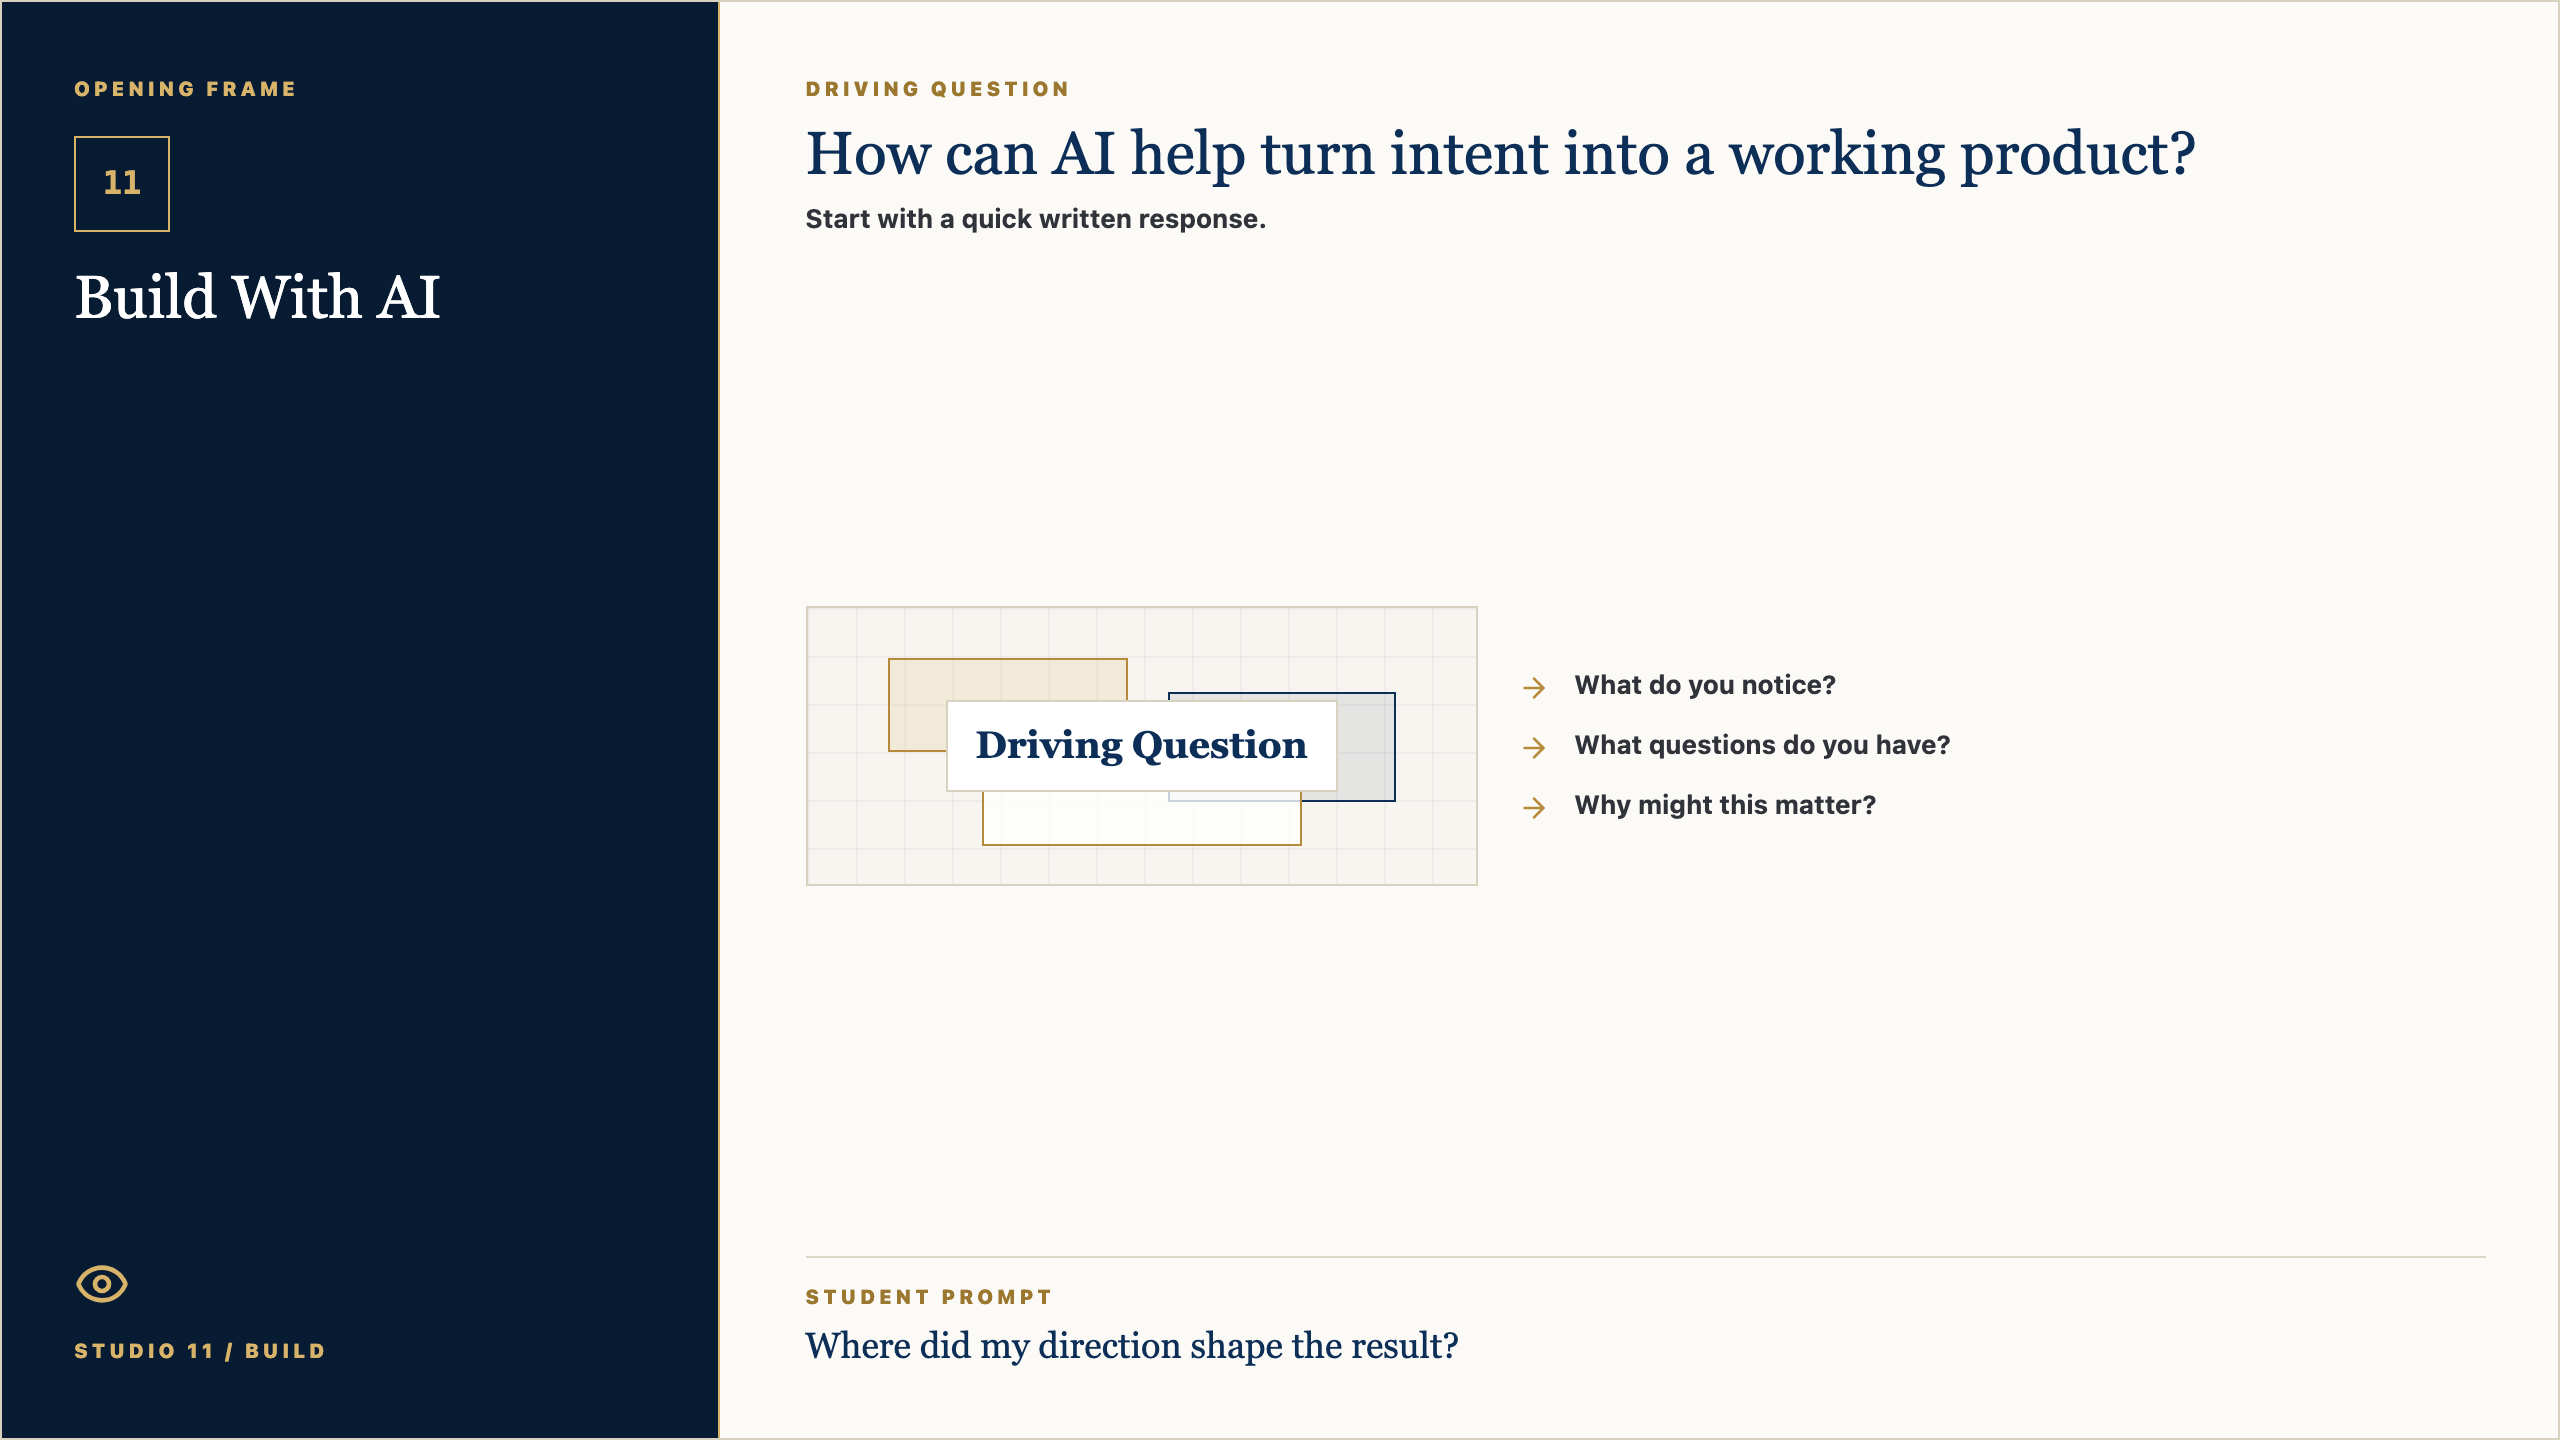Image resolution: width=2560 pixels, height=1440 pixels.
Task: Click 'Where did my direction shape the result?'
Action: coord(1132,1347)
